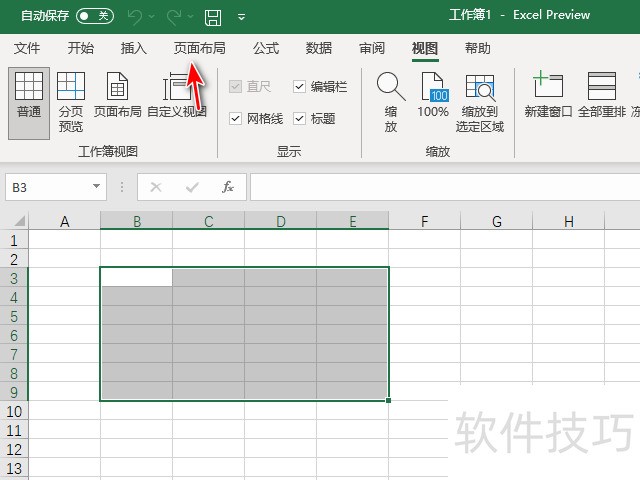Open the 缩放 zoom dialog
This screenshot has width=640, height=480.
391,102
